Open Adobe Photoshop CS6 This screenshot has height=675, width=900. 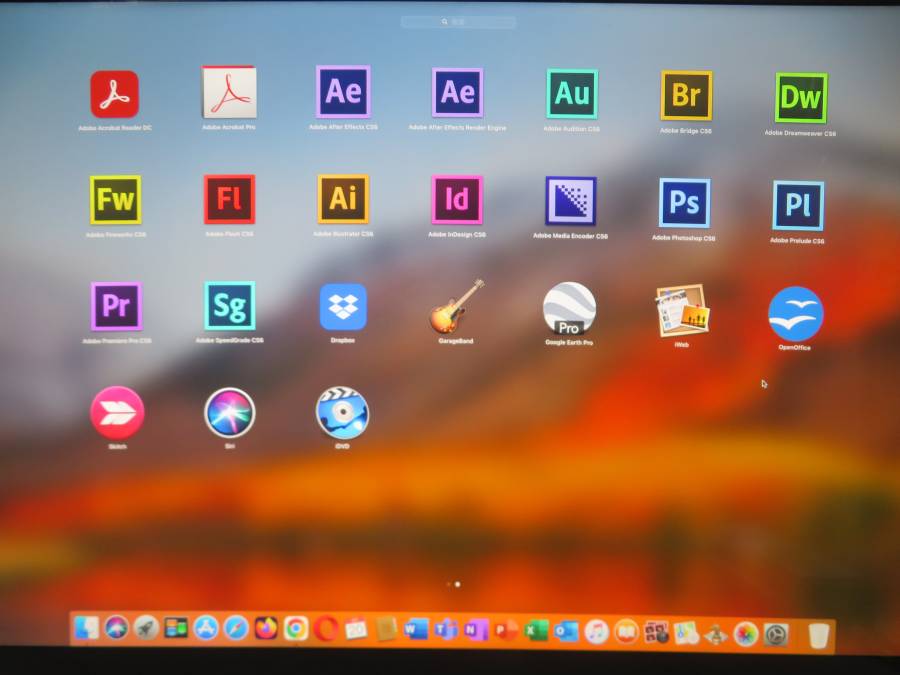[684, 203]
